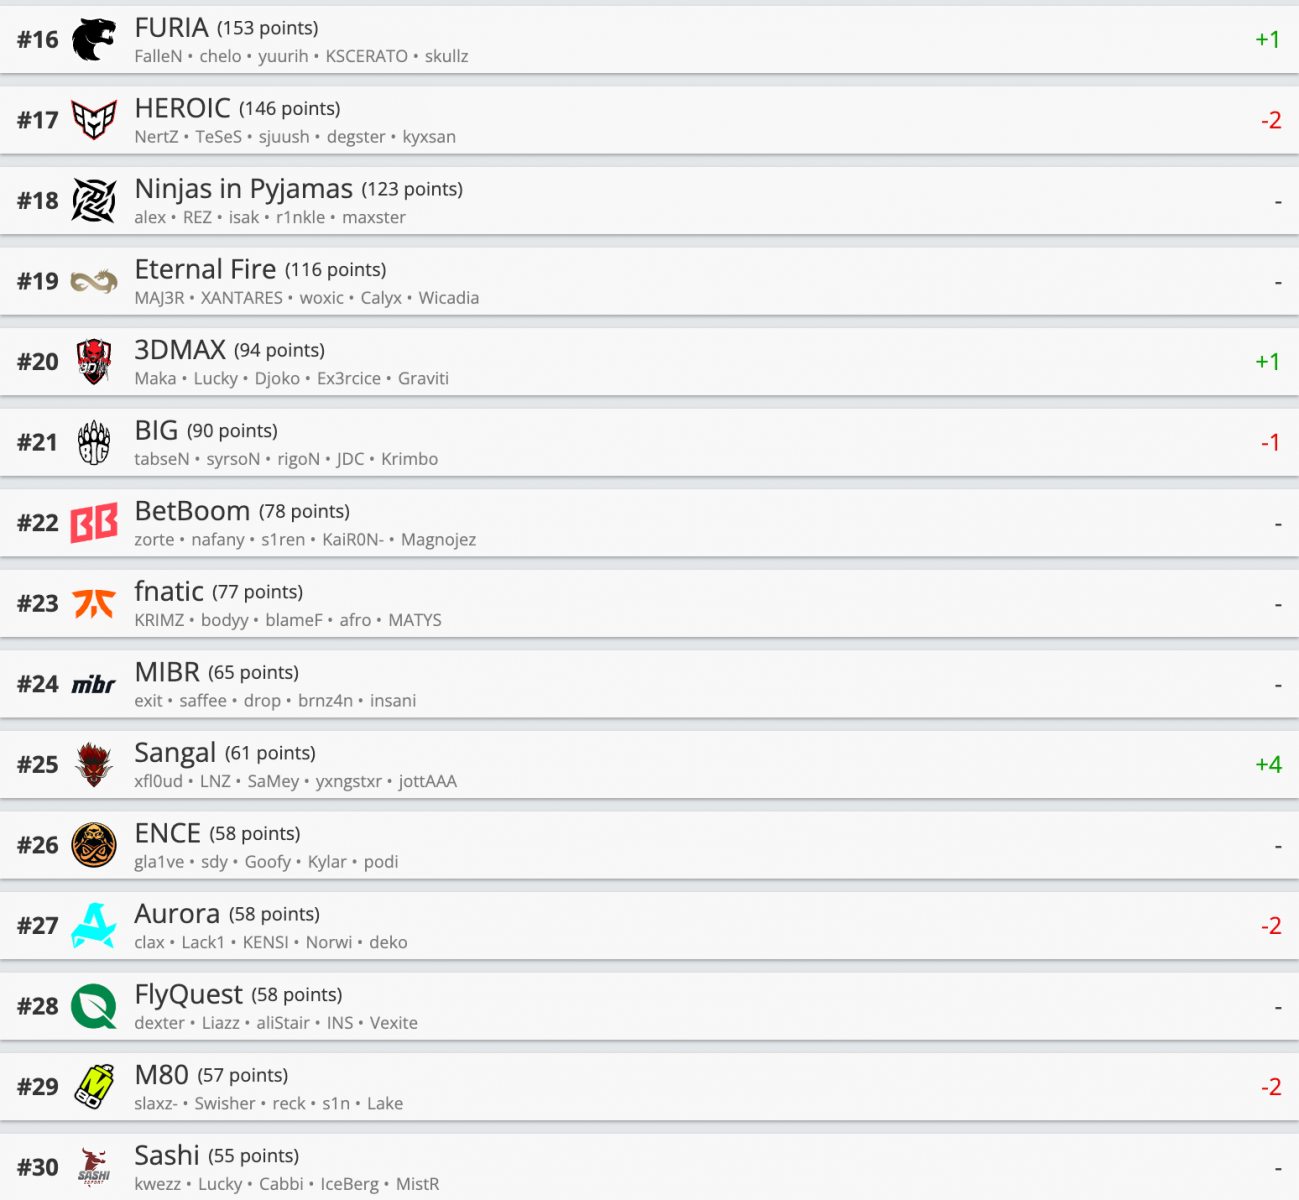Click player XANTARES in Eternal Fire
Image resolution: width=1299 pixels, height=1200 pixels.
point(242,298)
